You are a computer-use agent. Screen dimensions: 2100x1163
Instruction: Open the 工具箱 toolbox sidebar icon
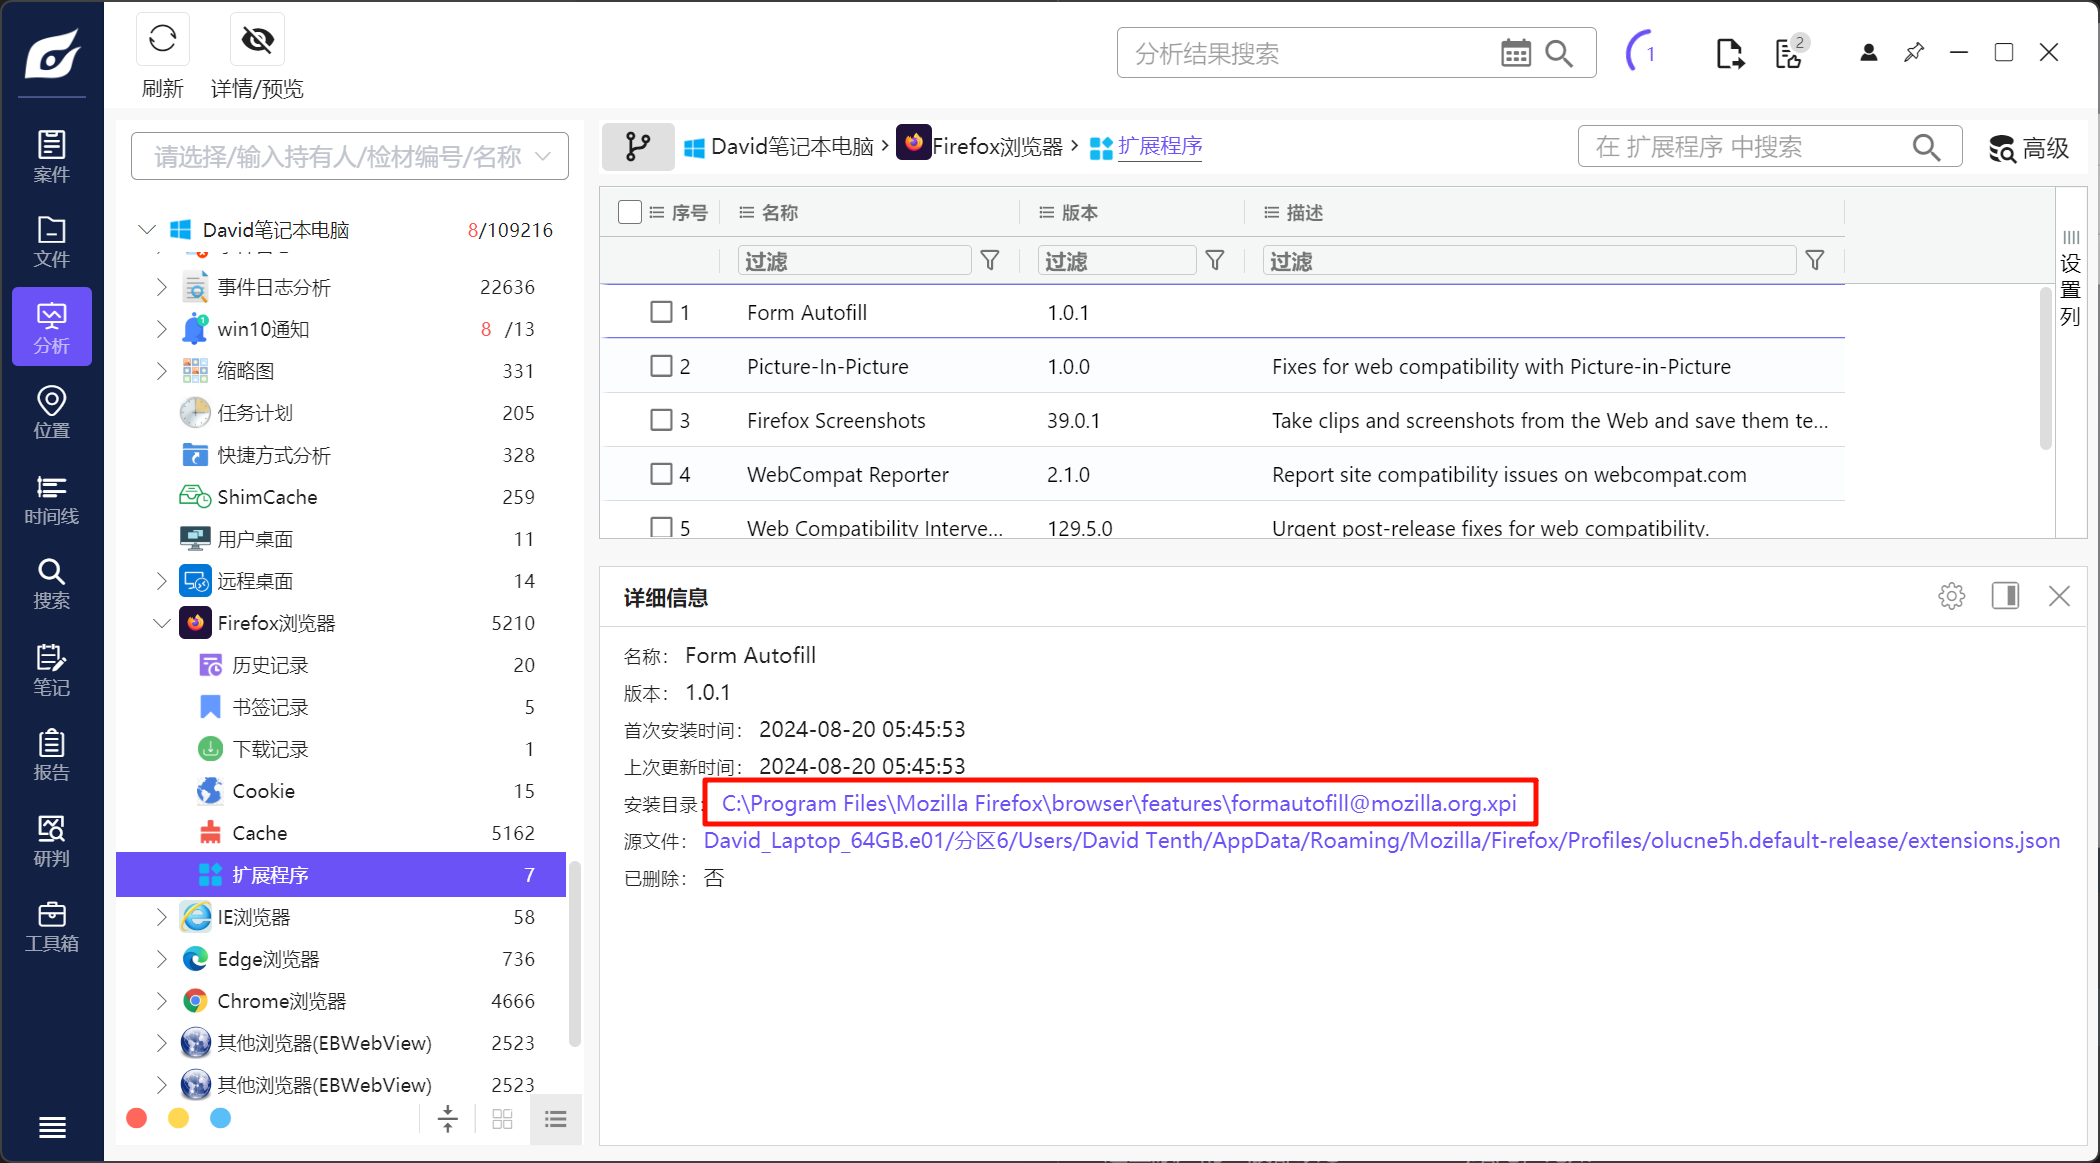coord(51,926)
